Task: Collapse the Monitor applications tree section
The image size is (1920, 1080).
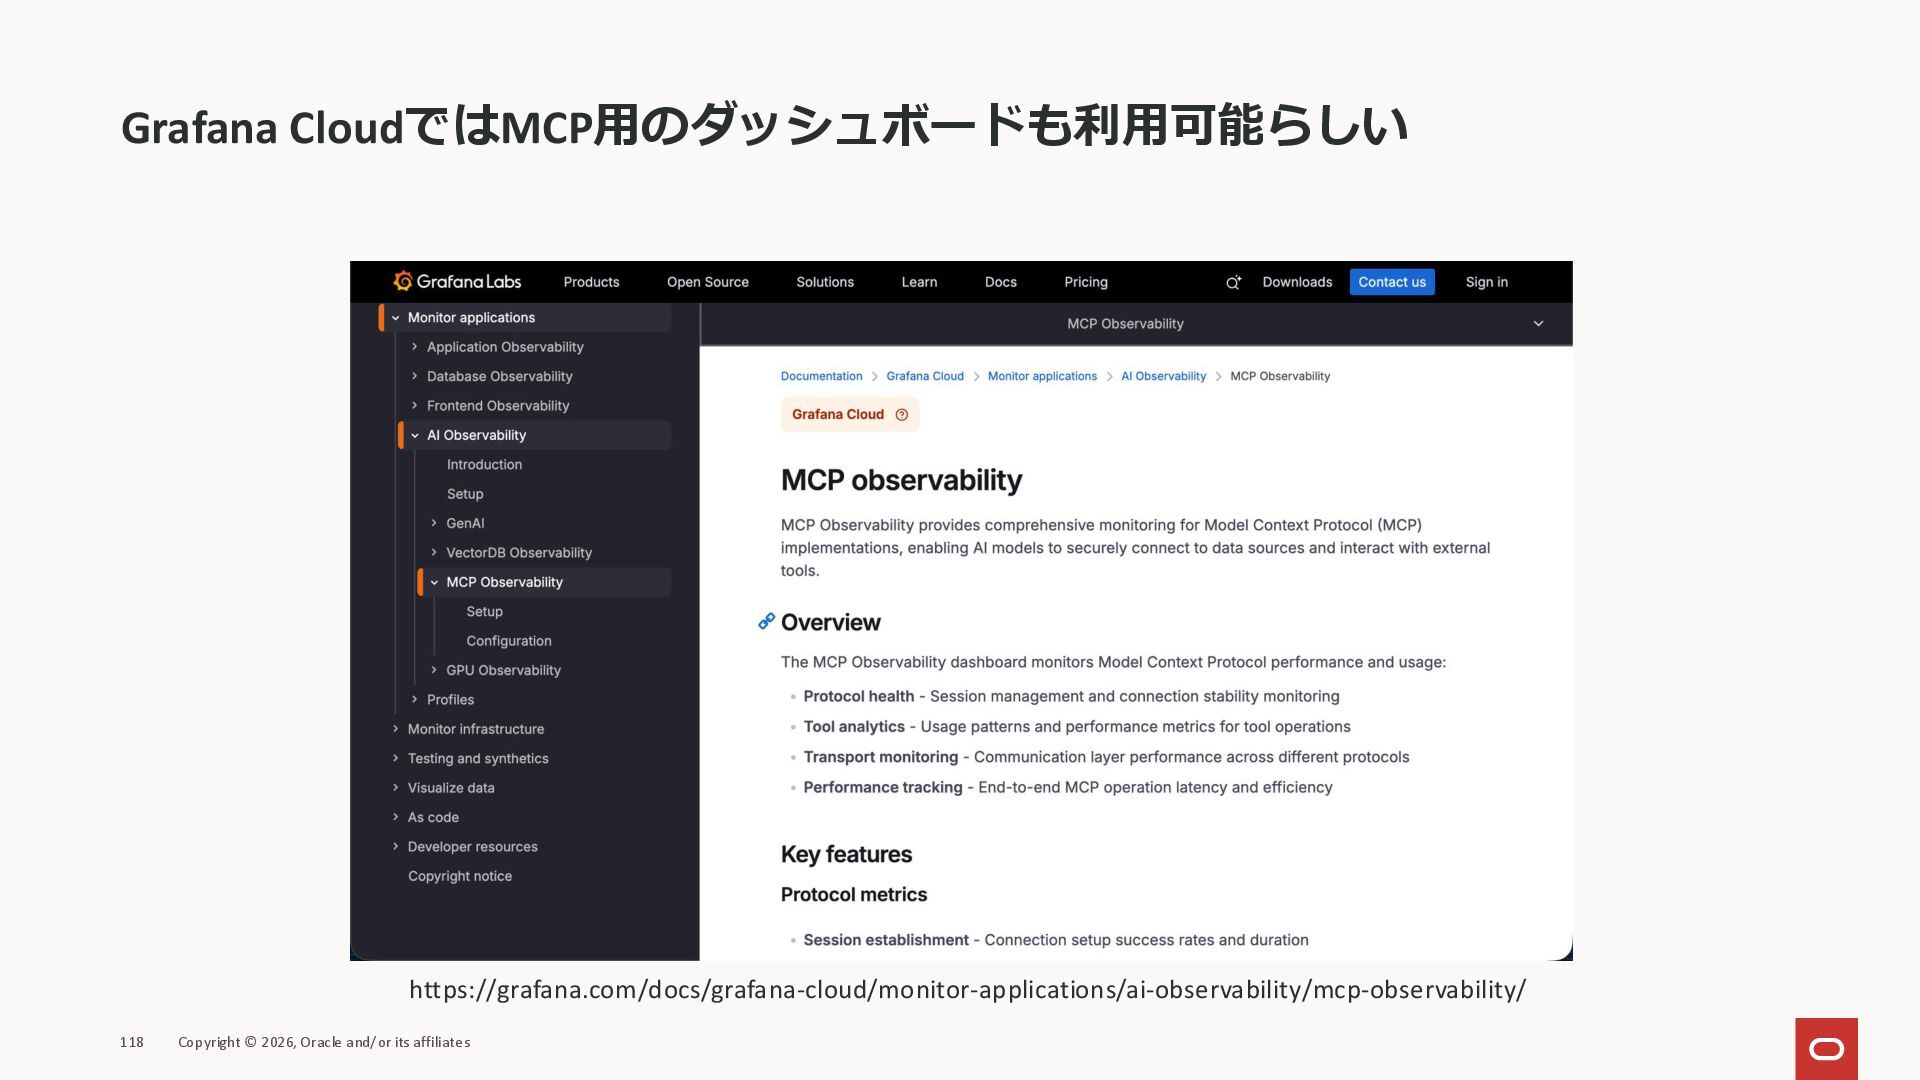Action: coord(396,318)
